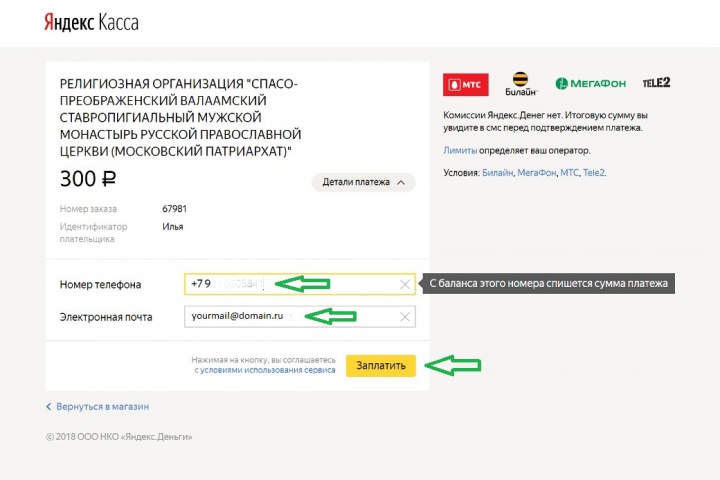720x480 pixels.
Task: Open the Лимиты link
Action: tap(460, 150)
